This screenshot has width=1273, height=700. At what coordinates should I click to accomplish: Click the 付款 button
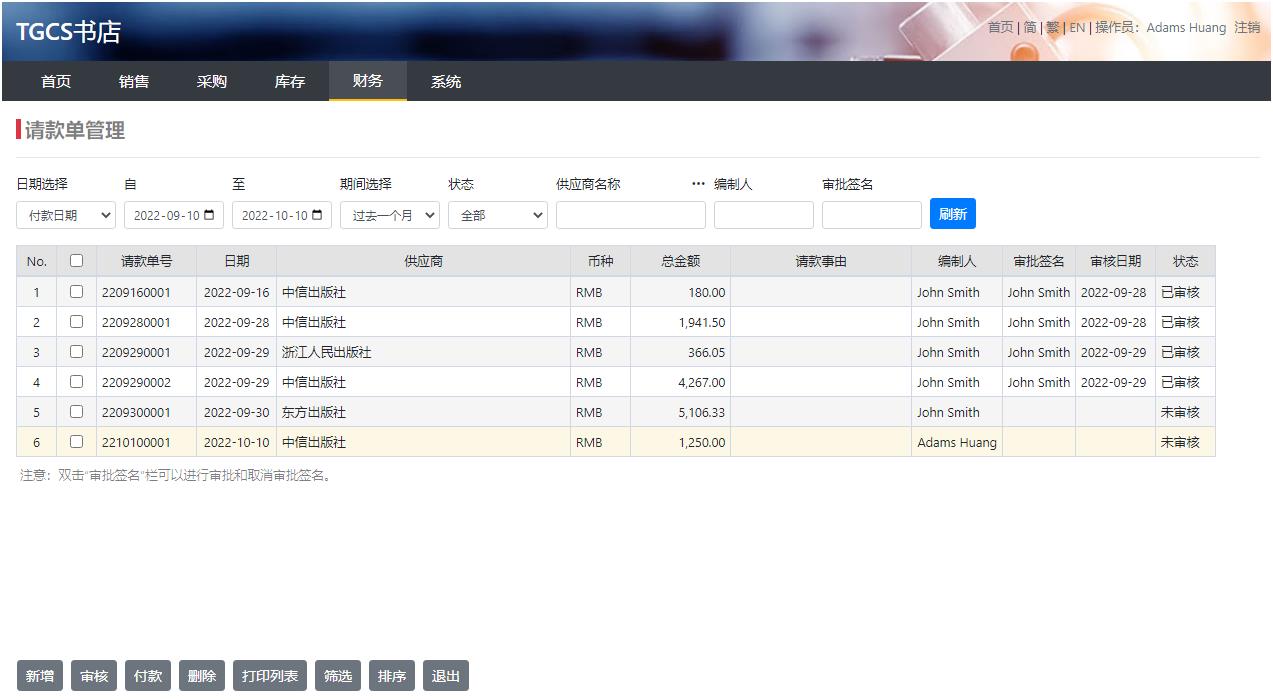pos(148,676)
